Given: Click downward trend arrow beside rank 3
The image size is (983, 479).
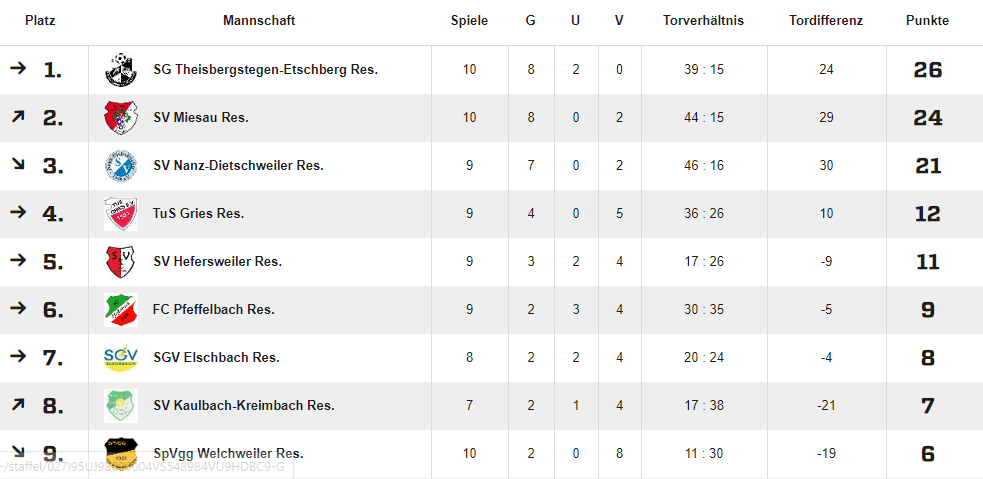Looking at the screenshot, I should [x=18, y=165].
